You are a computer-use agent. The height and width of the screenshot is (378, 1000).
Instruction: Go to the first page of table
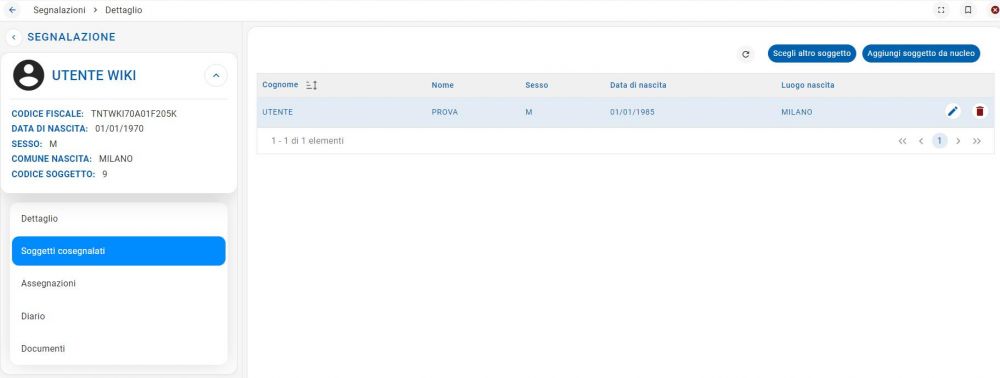pos(902,141)
